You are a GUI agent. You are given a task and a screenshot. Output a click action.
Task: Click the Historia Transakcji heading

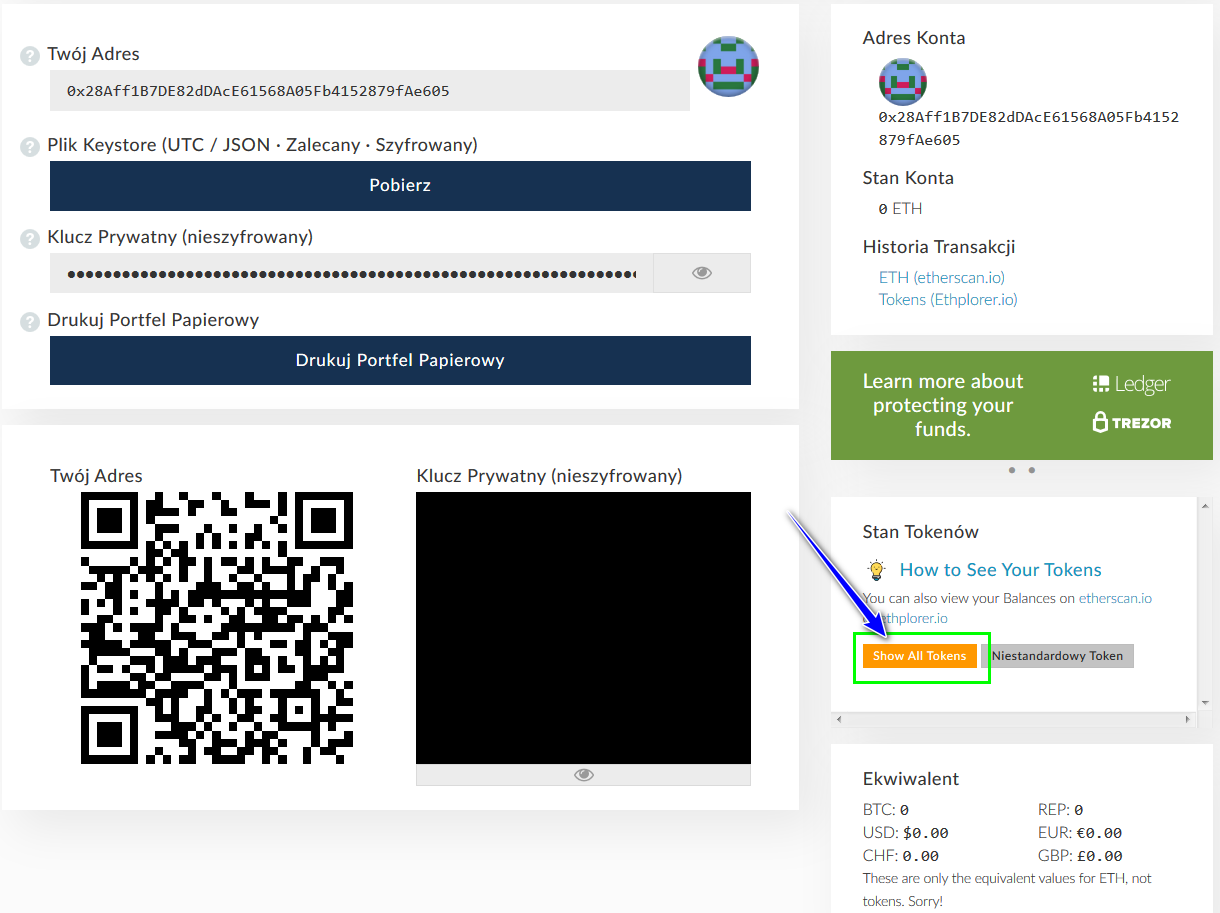pos(939,247)
